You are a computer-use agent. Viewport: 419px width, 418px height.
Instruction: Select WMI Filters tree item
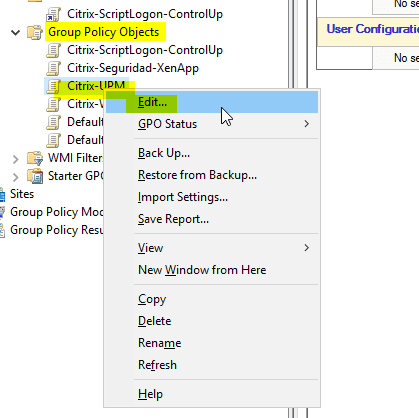click(x=76, y=158)
